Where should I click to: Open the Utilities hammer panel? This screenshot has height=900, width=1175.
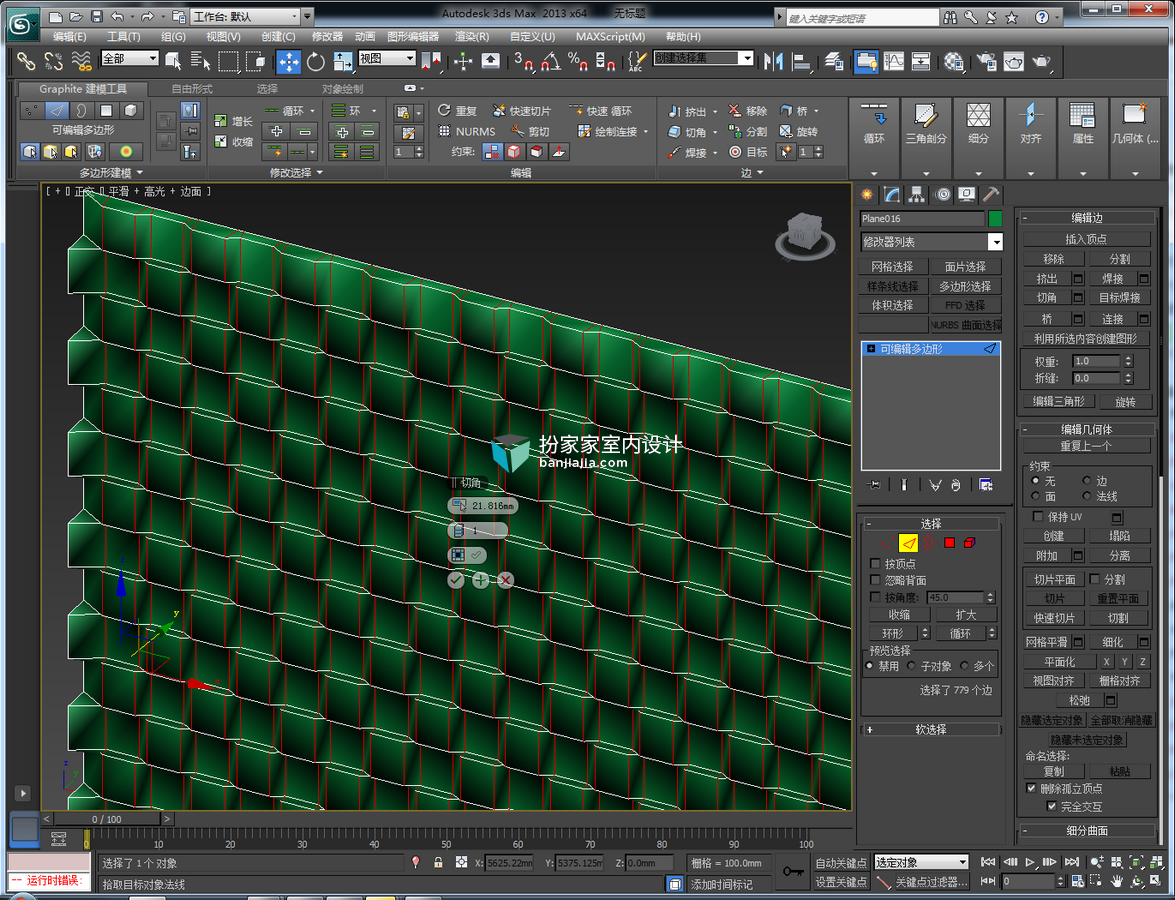tap(991, 195)
